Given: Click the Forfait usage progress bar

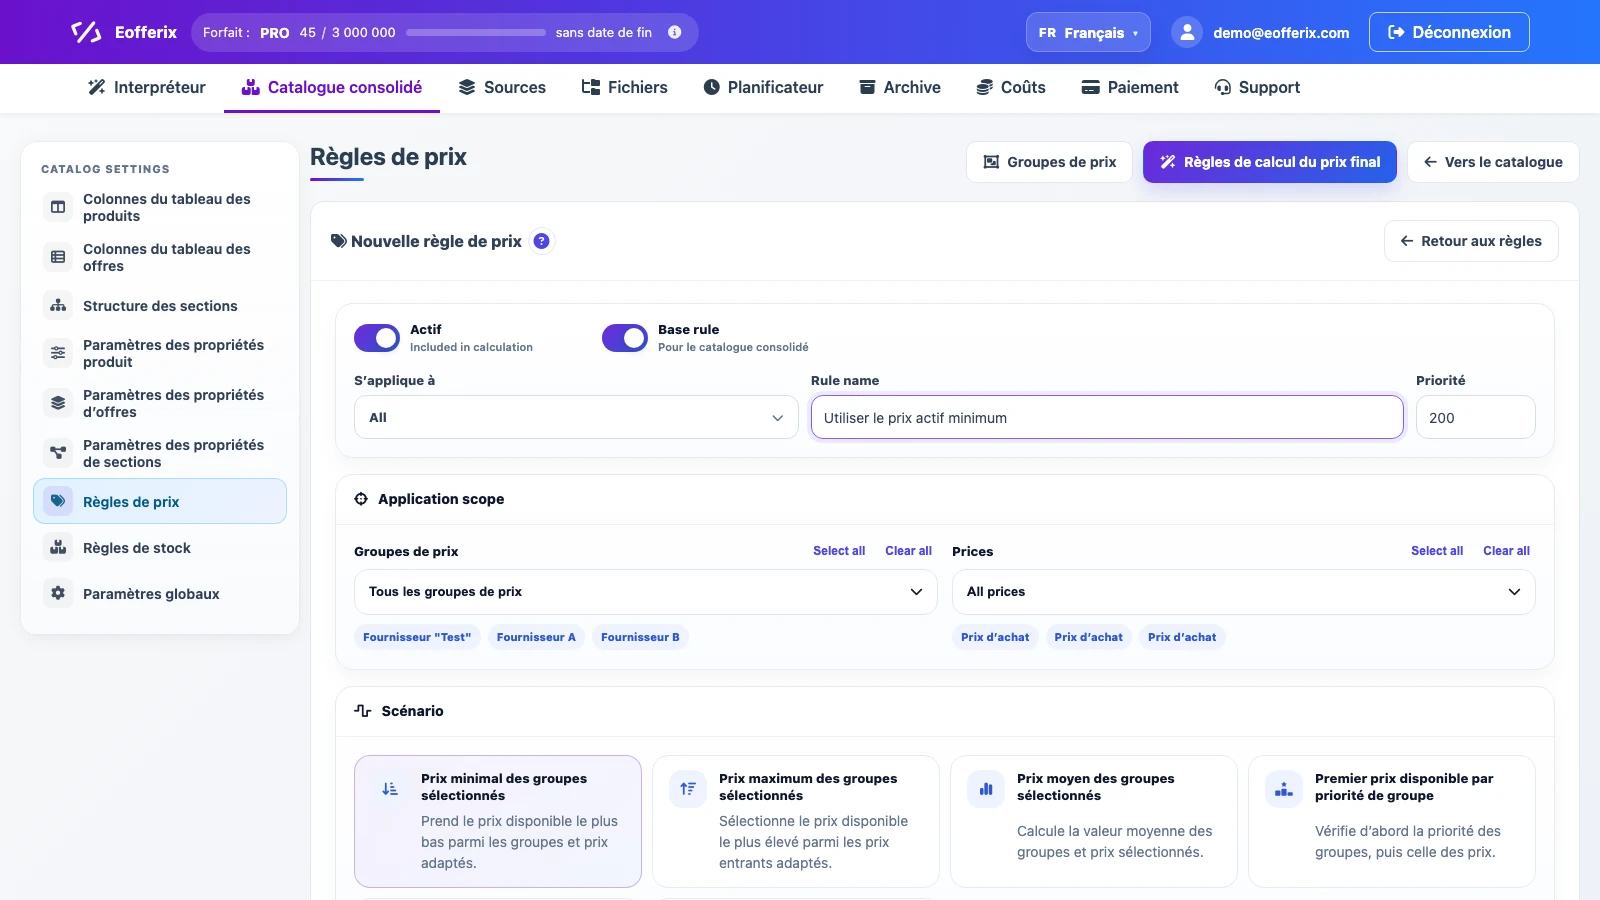Looking at the screenshot, I should 476,33.
